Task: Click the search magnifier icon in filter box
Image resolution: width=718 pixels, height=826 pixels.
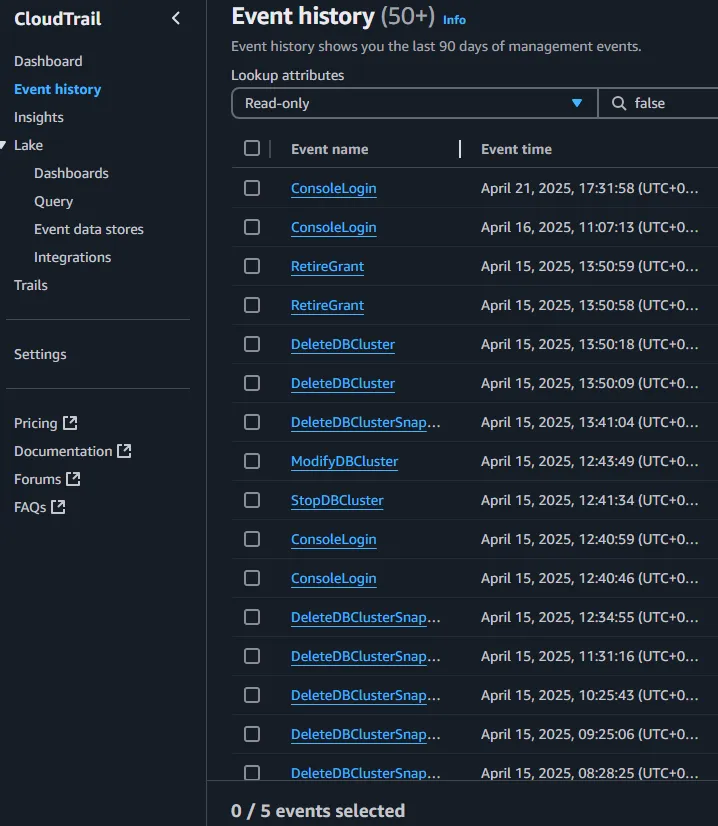Action: 619,103
